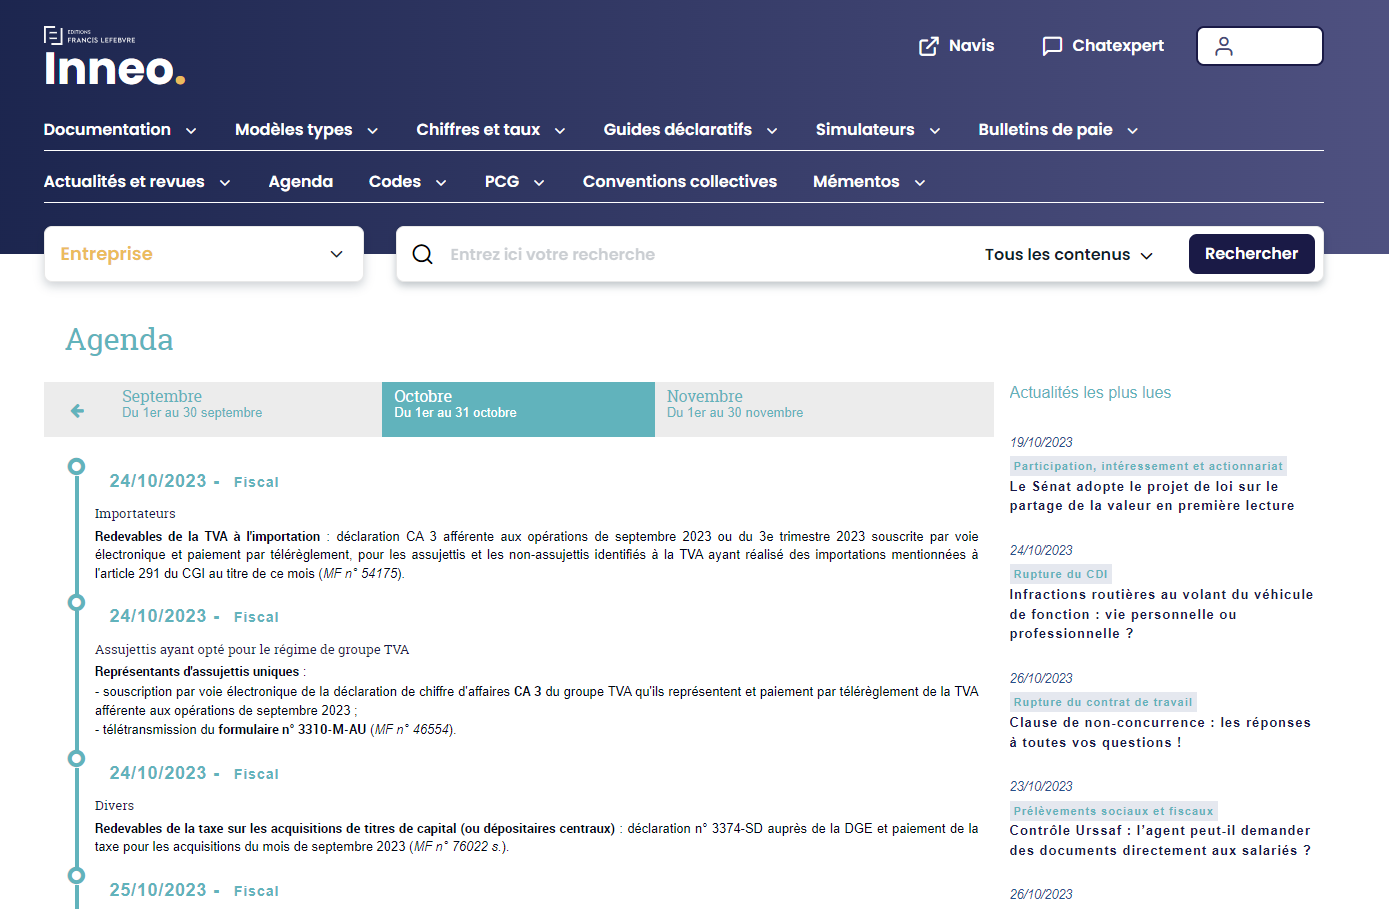The height and width of the screenshot is (909, 1389).
Task: Open the Agenda menu item
Action: pyautogui.click(x=300, y=182)
